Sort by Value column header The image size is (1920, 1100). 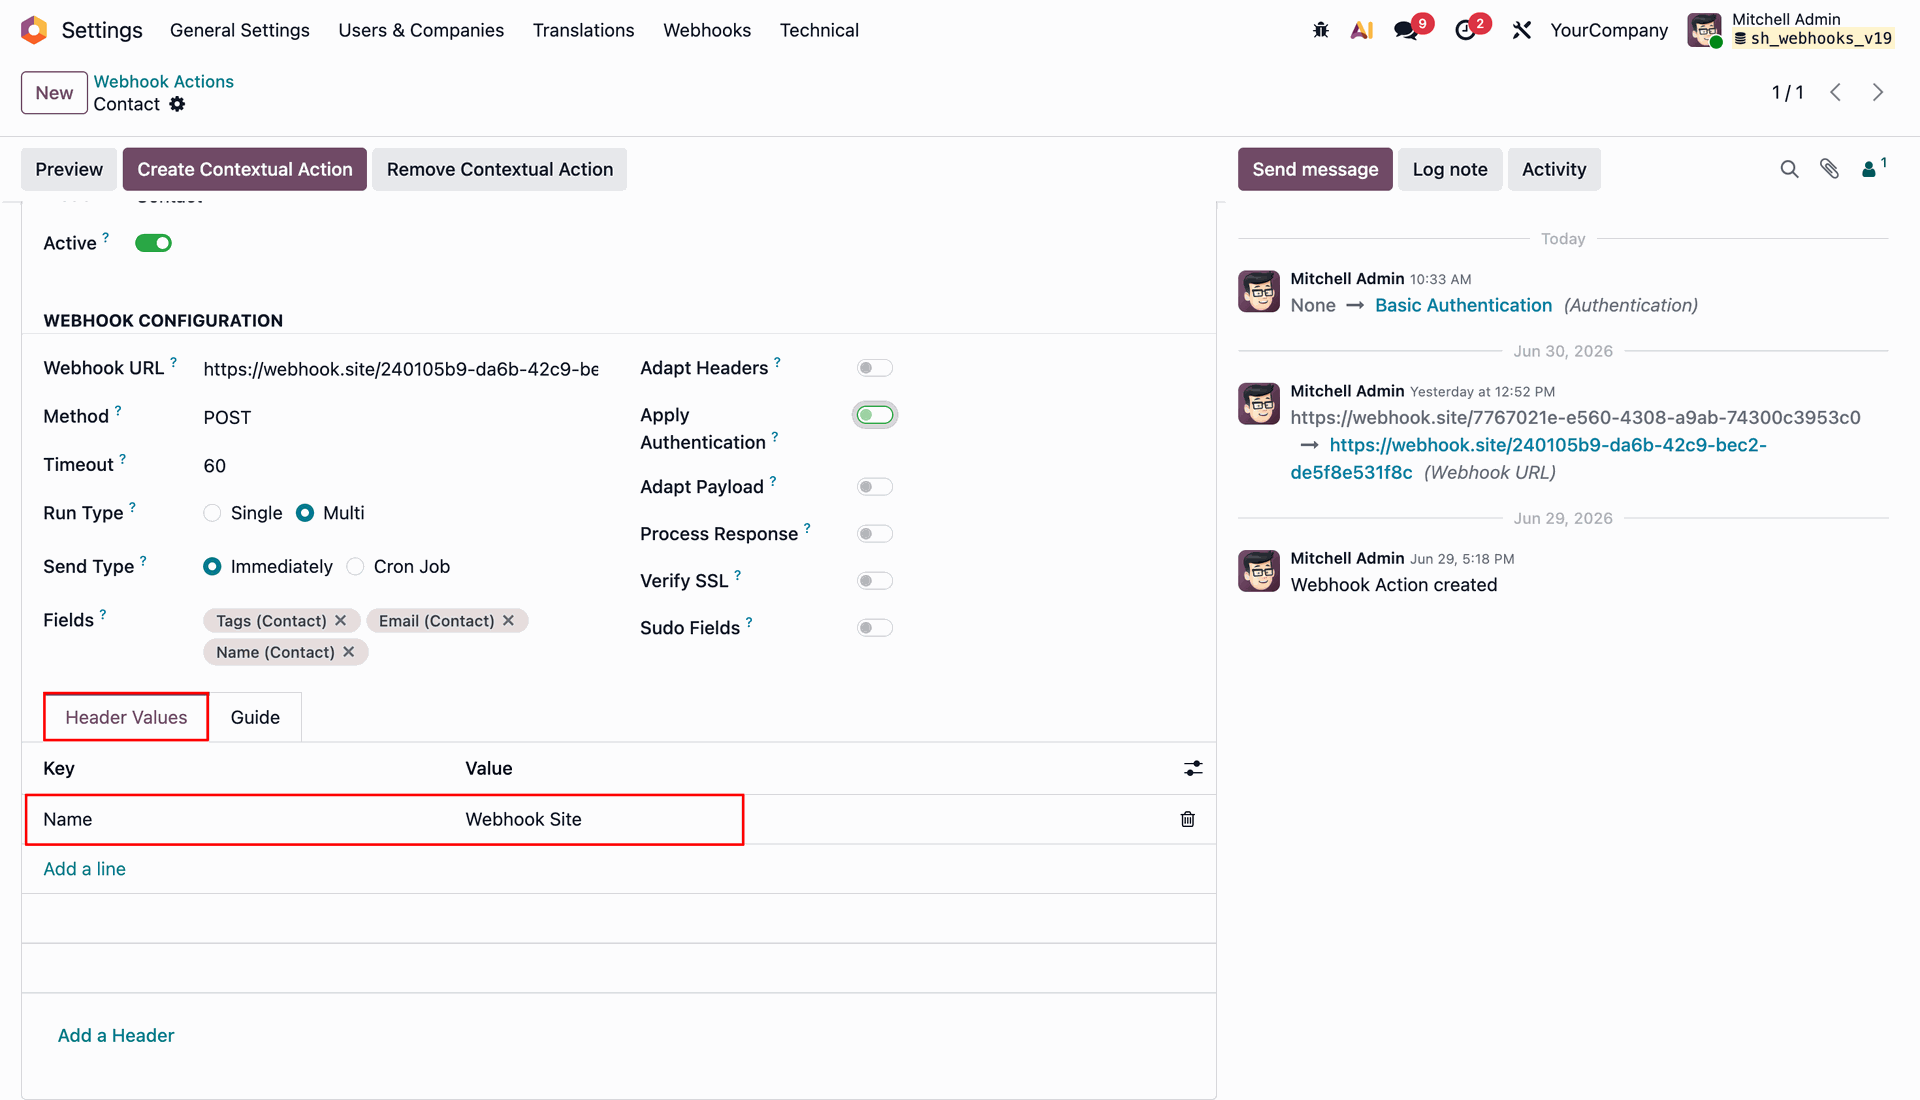(489, 768)
